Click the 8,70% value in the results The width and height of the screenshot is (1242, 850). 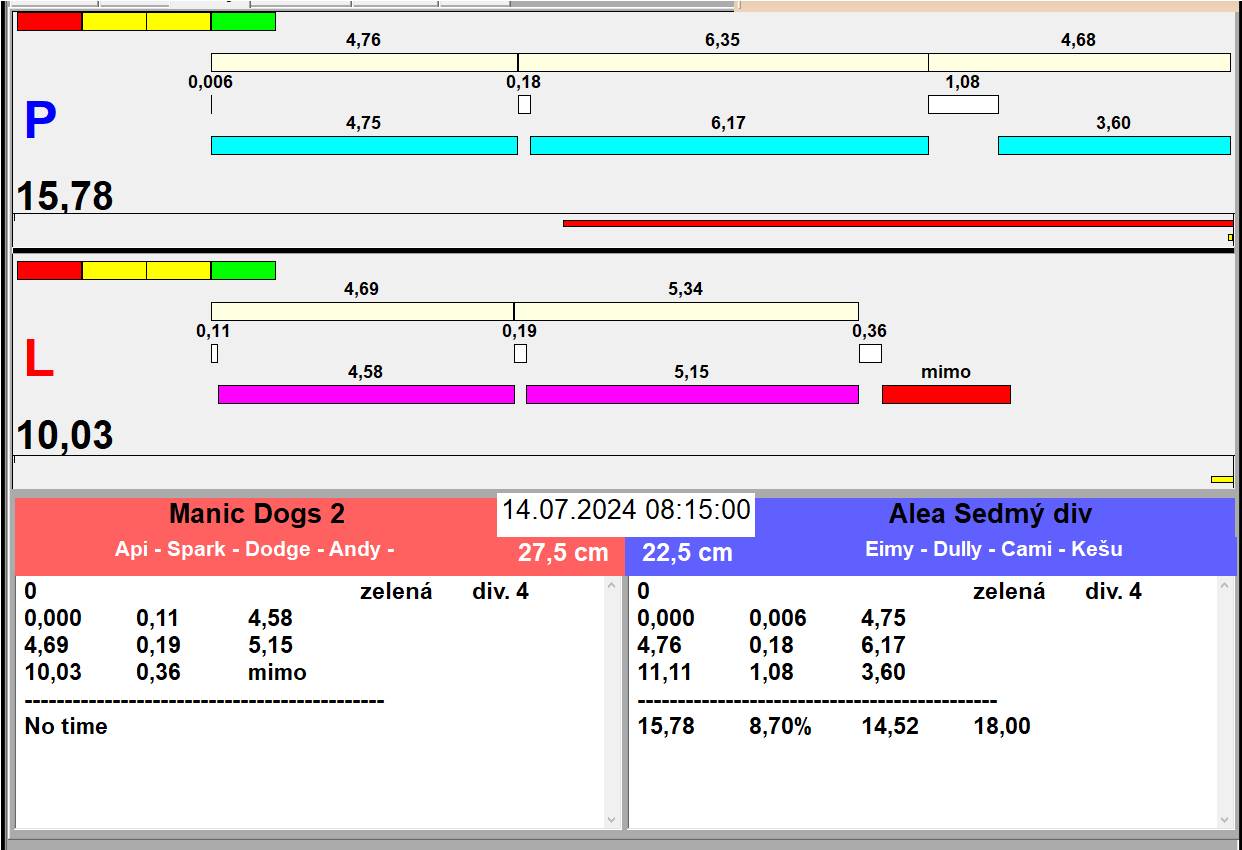click(780, 727)
